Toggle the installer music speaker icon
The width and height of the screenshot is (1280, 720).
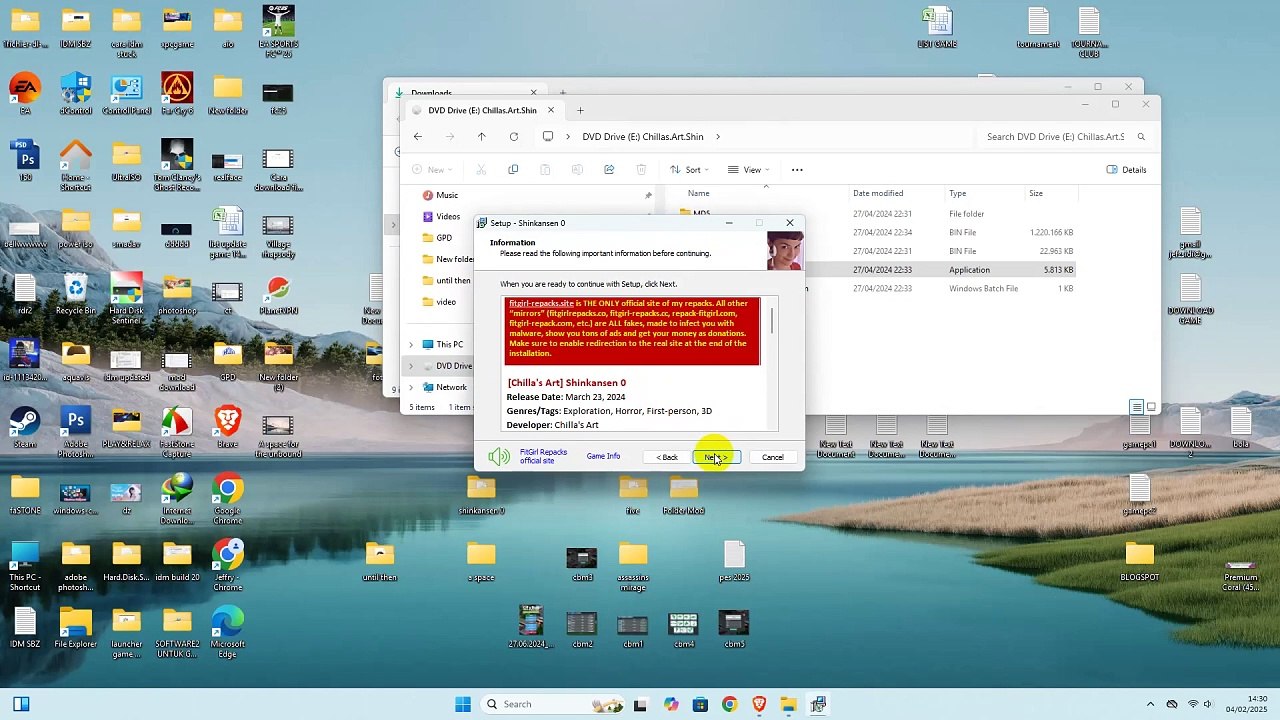[499, 457]
